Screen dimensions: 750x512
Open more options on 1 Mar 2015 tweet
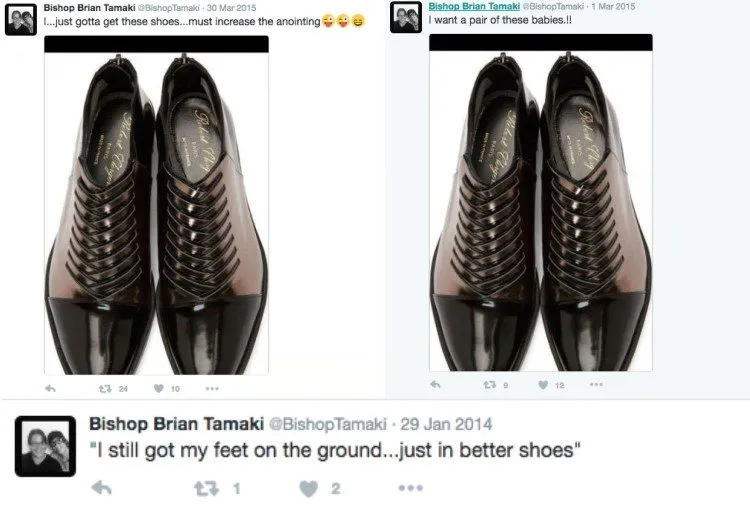pyautogui.click(x=596, y=384)
